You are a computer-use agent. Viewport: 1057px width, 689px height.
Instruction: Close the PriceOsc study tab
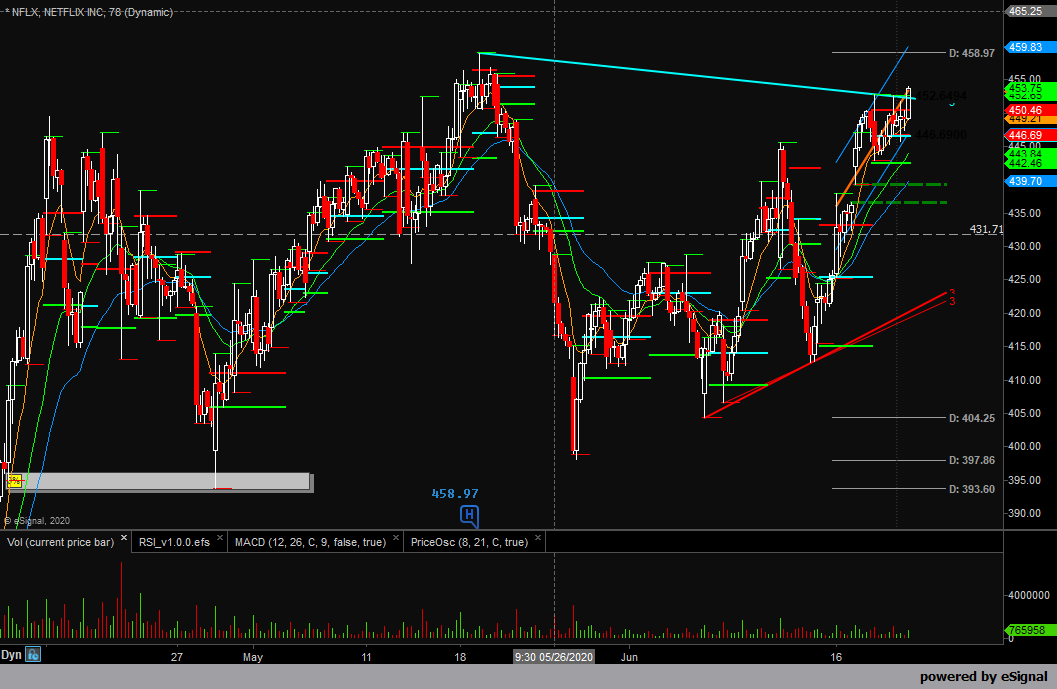[x=538, y=538]
